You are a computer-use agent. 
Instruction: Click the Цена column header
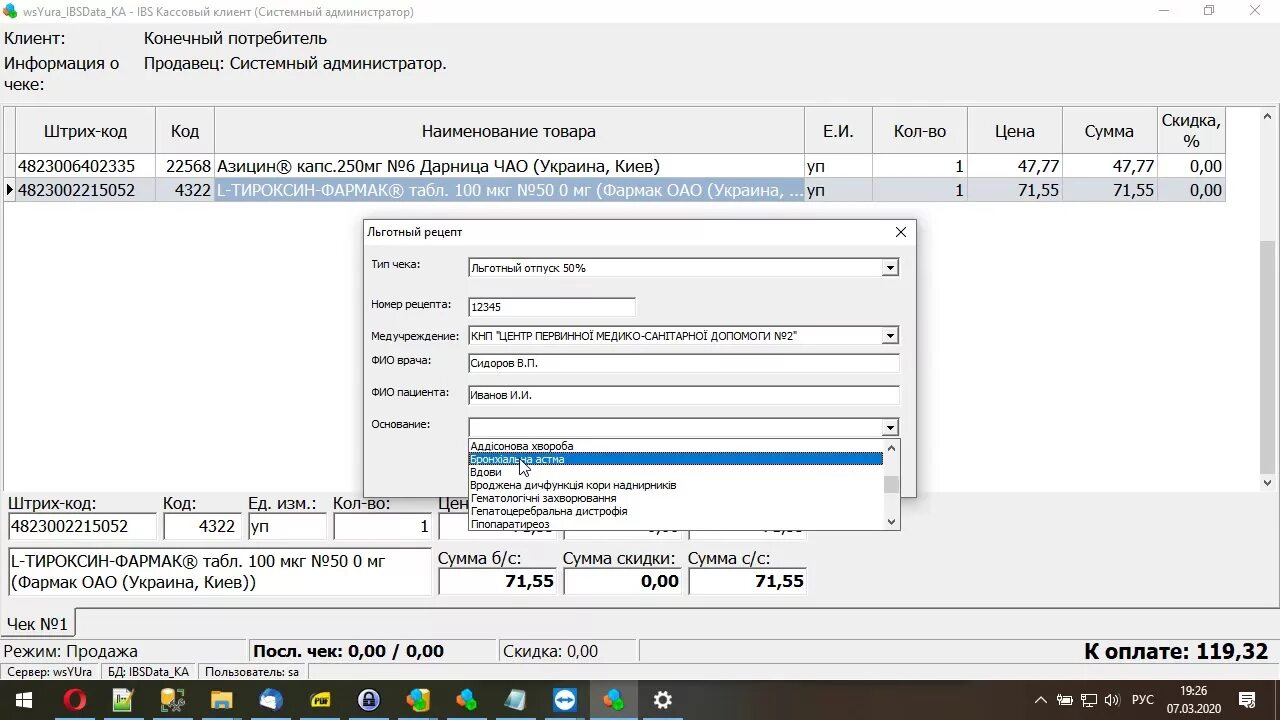[1015, 131]
